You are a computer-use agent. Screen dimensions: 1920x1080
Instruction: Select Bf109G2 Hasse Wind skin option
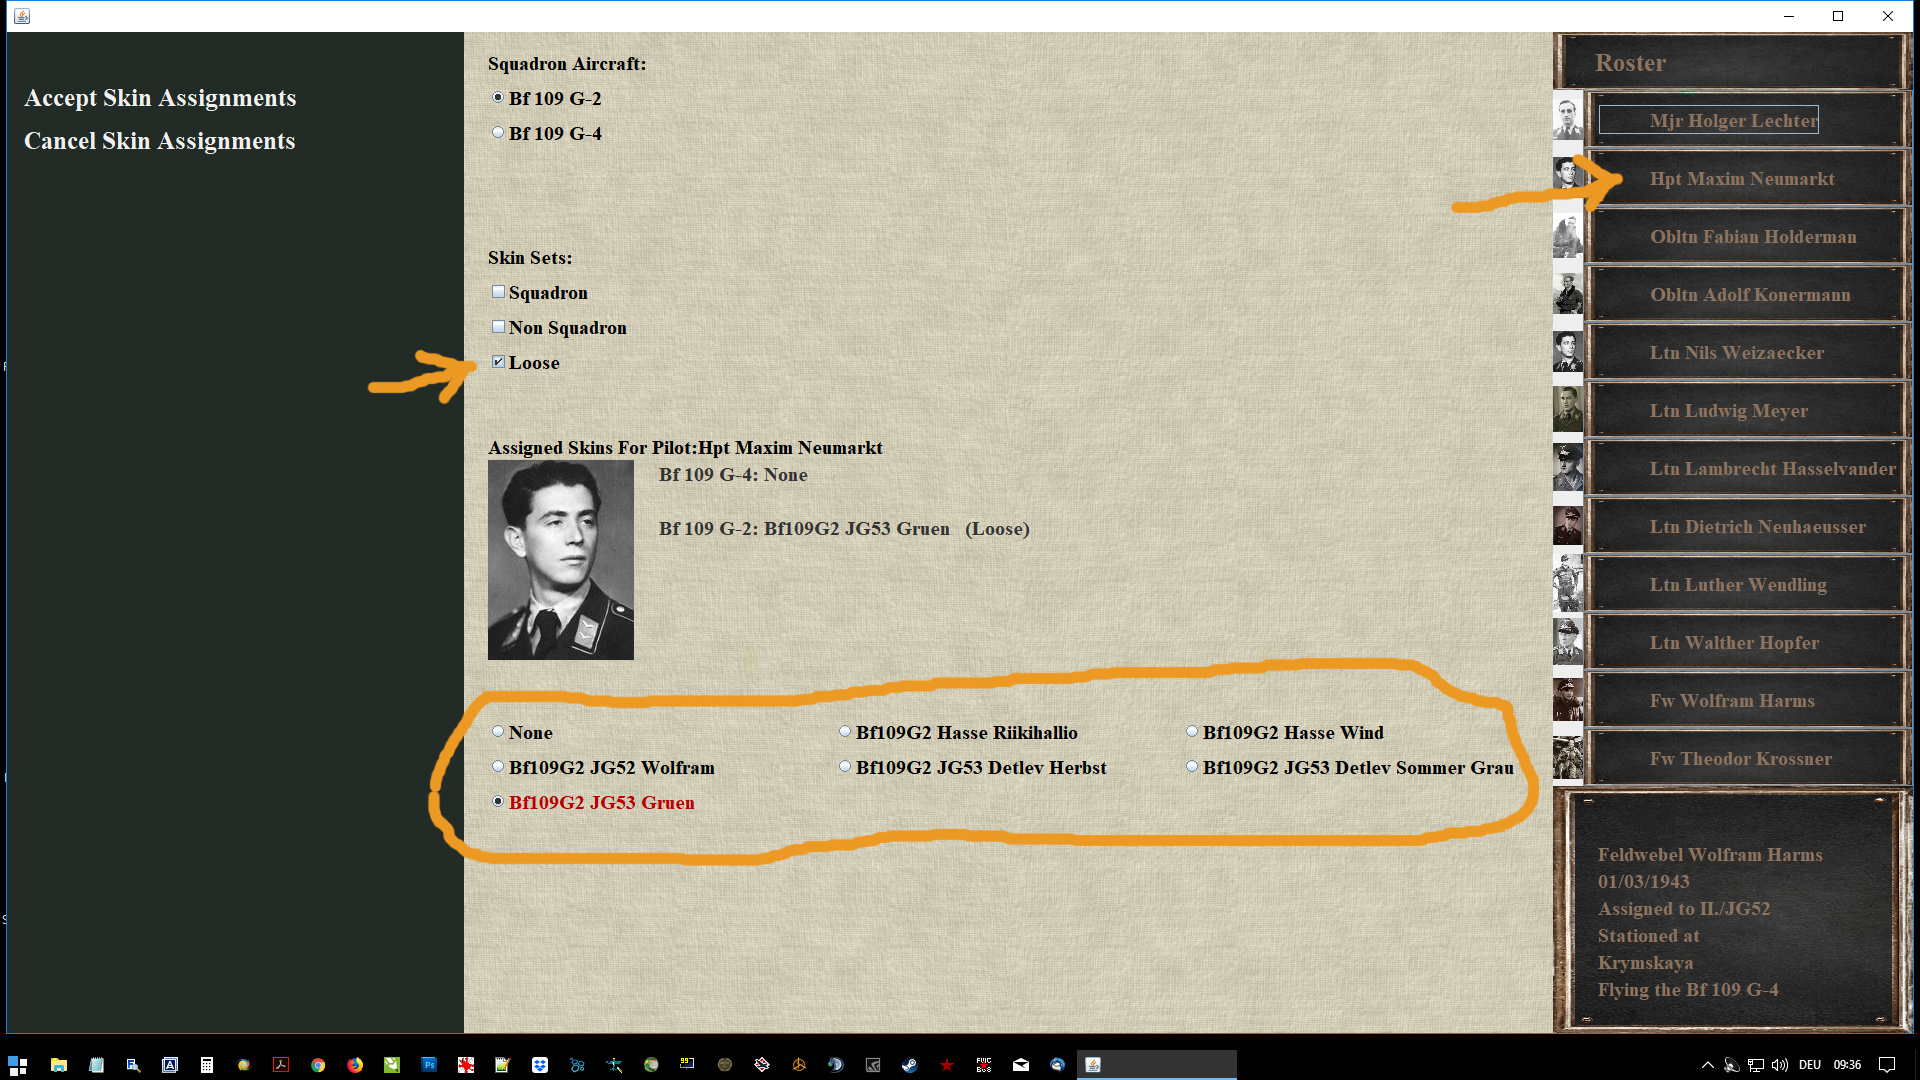point(1192,732)
